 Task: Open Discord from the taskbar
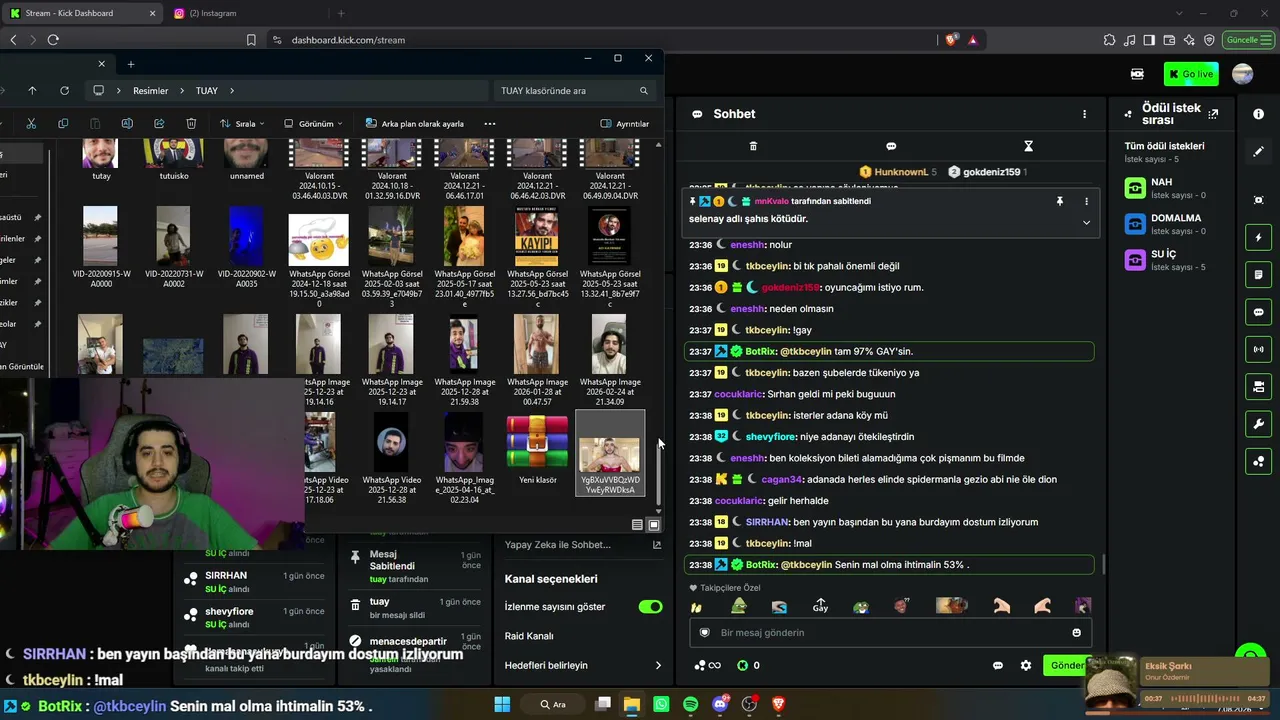click(x=720, y=704)
